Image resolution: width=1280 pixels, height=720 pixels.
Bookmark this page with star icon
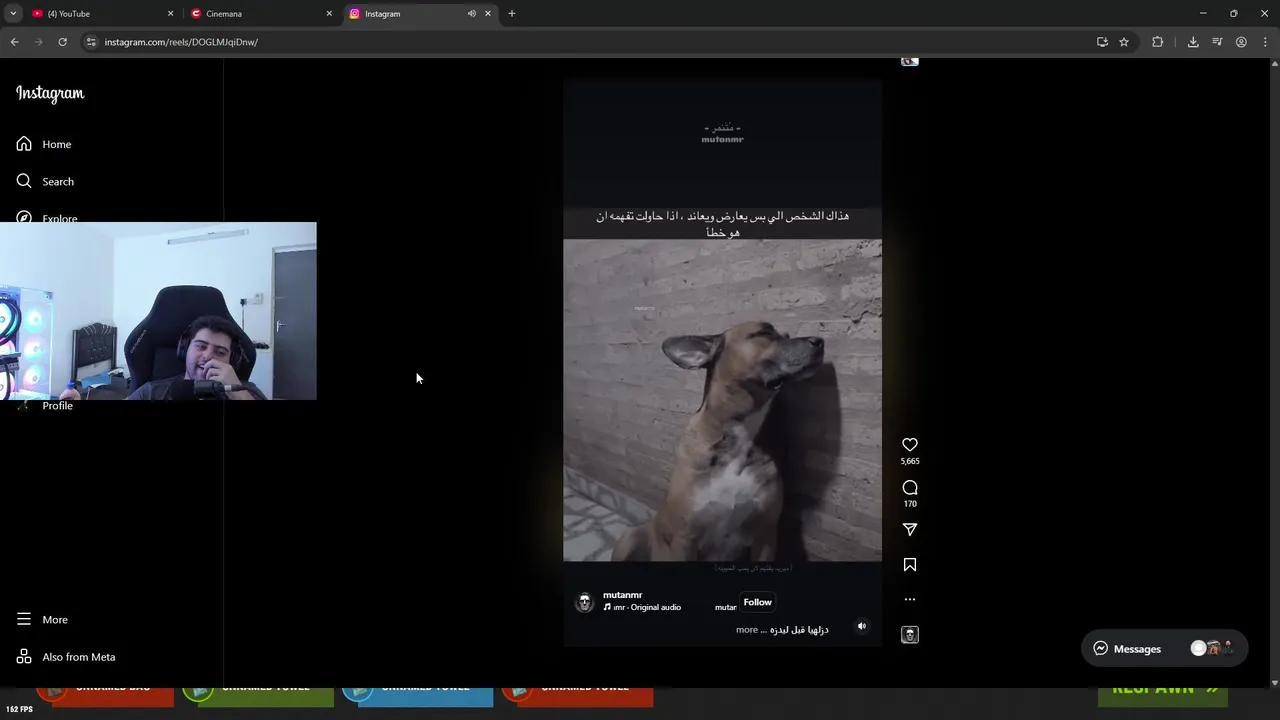point(1124,42)
